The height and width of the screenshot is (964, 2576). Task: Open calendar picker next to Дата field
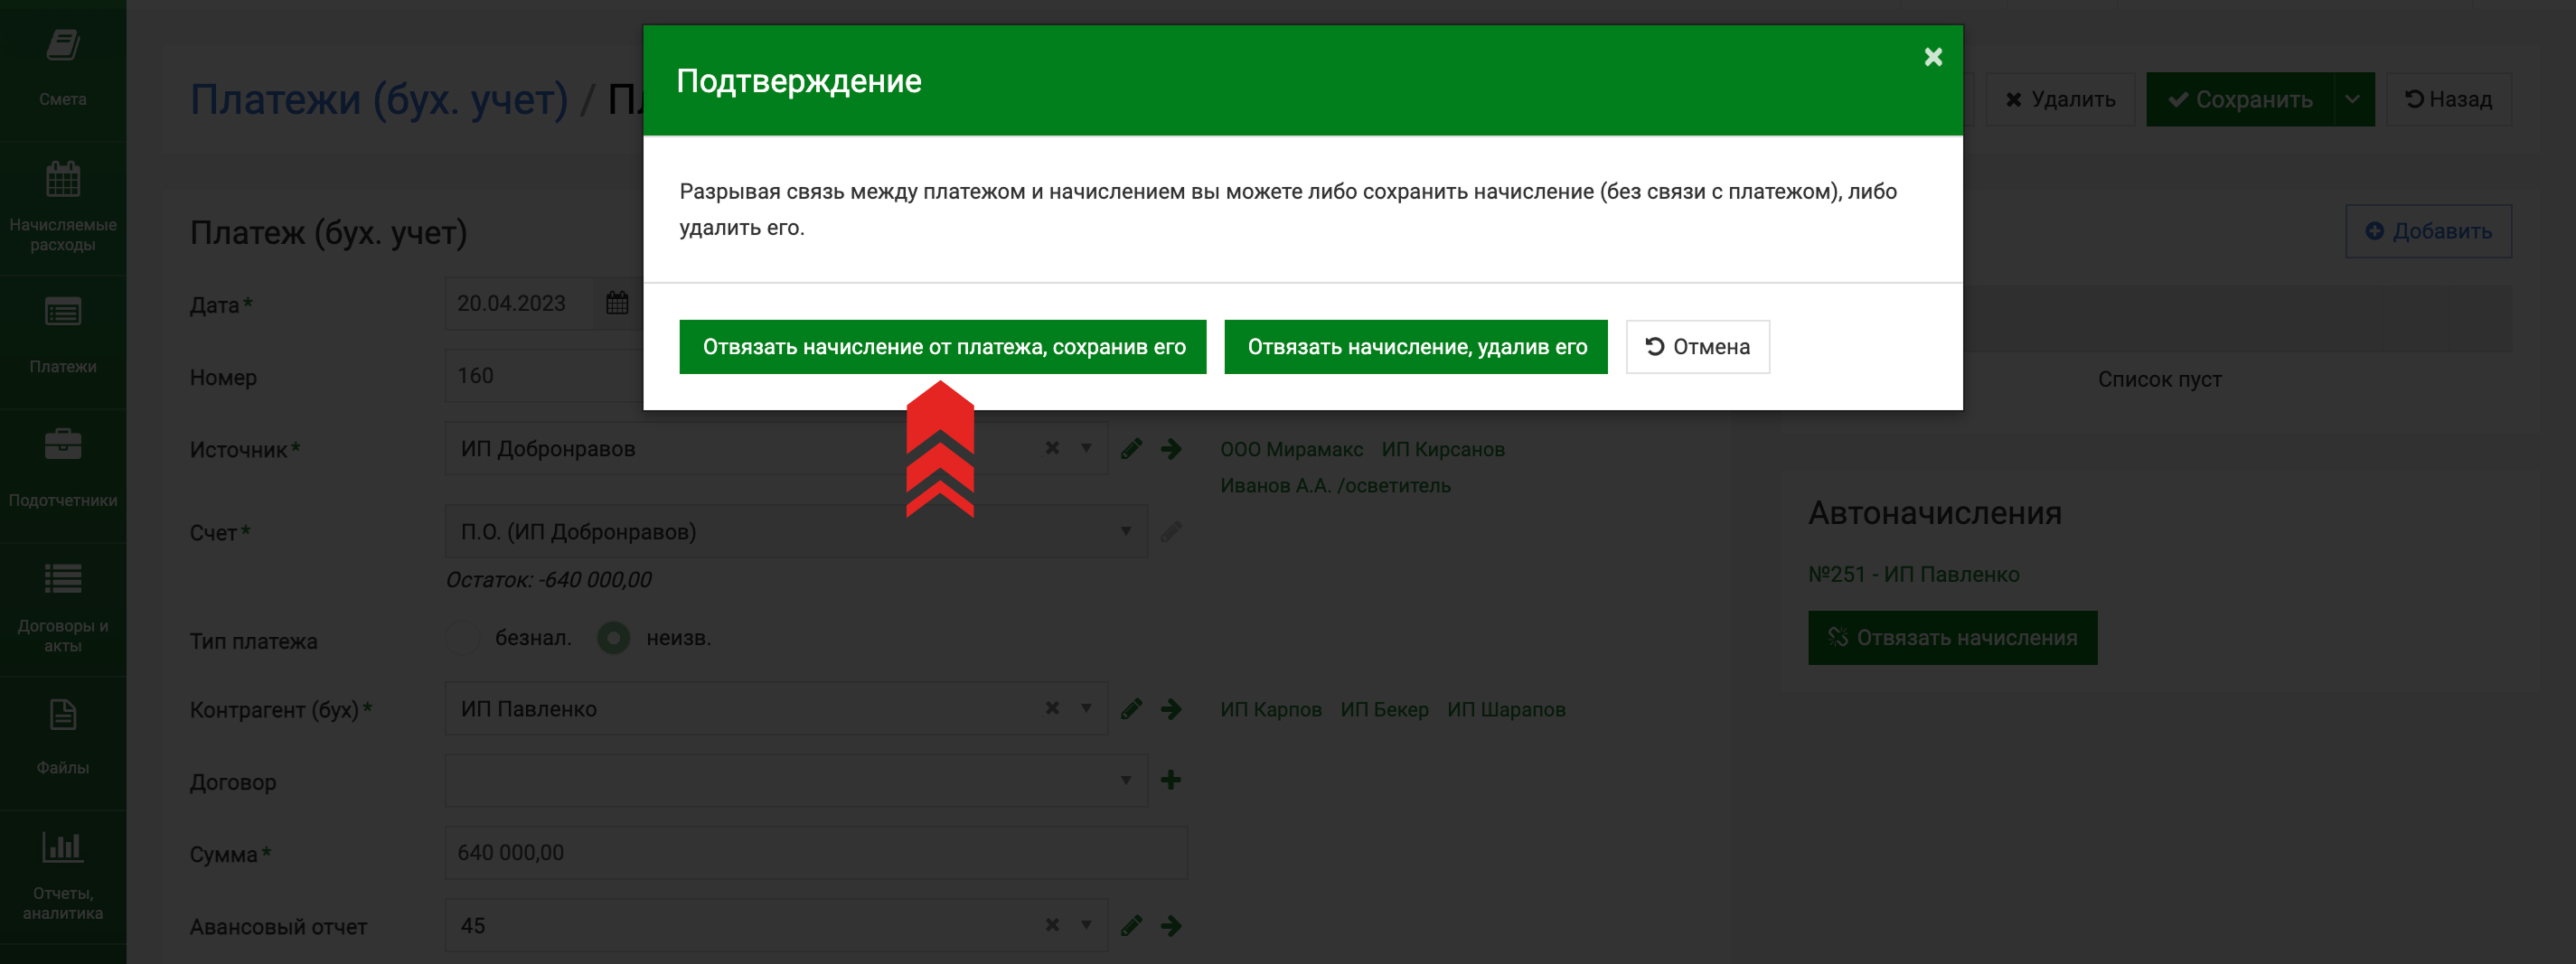617,303
